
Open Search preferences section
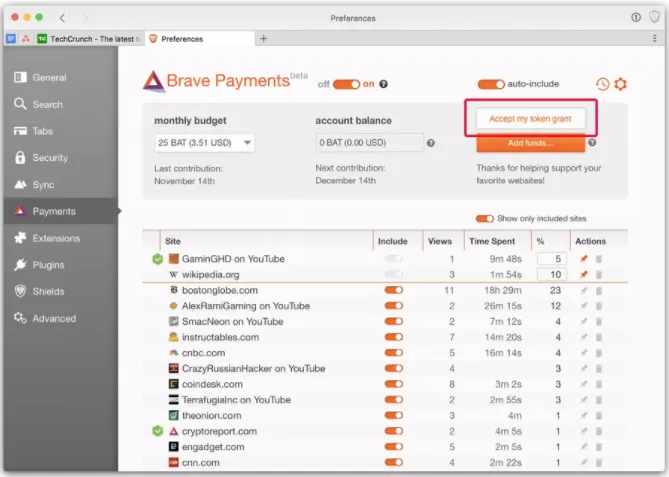(61, 105)
